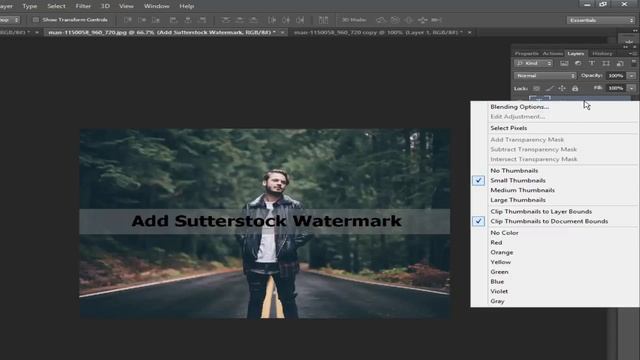Click the Align left edges icon
The width and height of the screenshot is (640, 360).
[x=173, y=20]
